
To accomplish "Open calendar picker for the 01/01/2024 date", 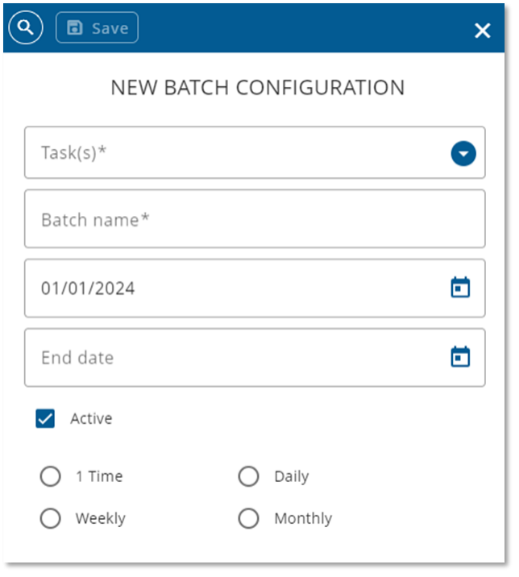I will click(x=460, y=287).
